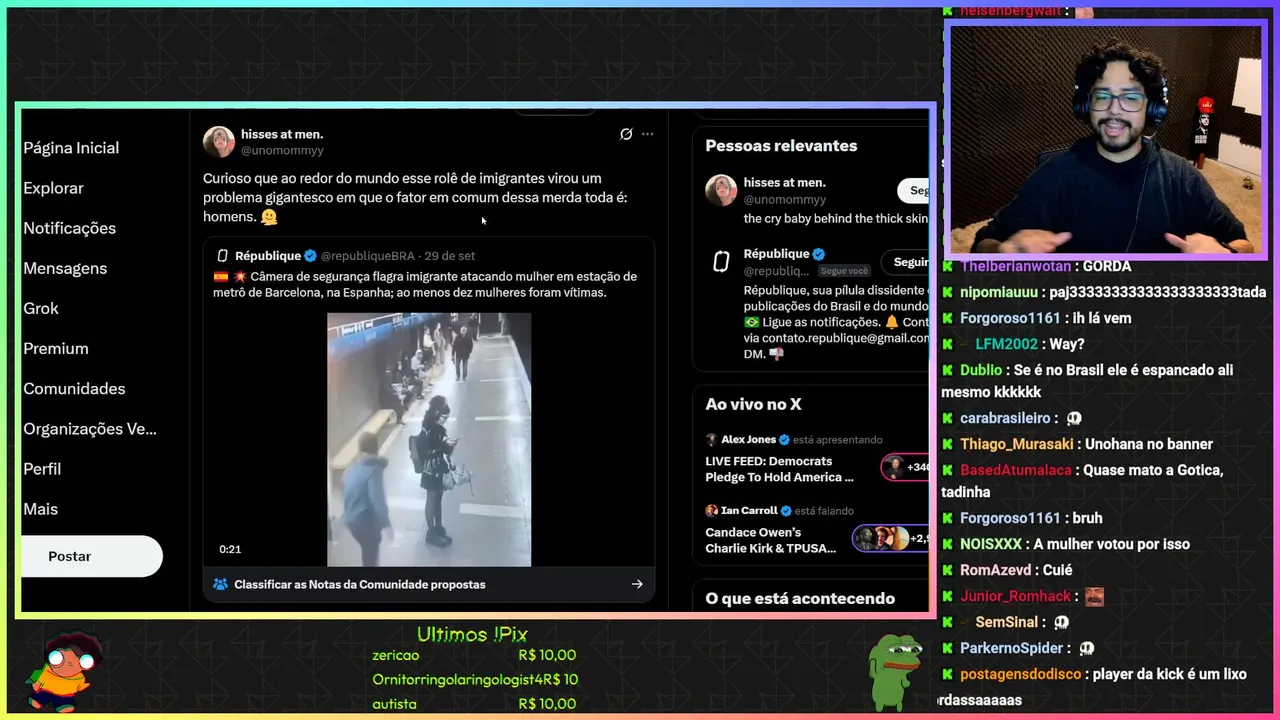This screenshot has width=1280, height=720.
Task: Click the Alex Jones verified badge
Action: pos(784,439)
